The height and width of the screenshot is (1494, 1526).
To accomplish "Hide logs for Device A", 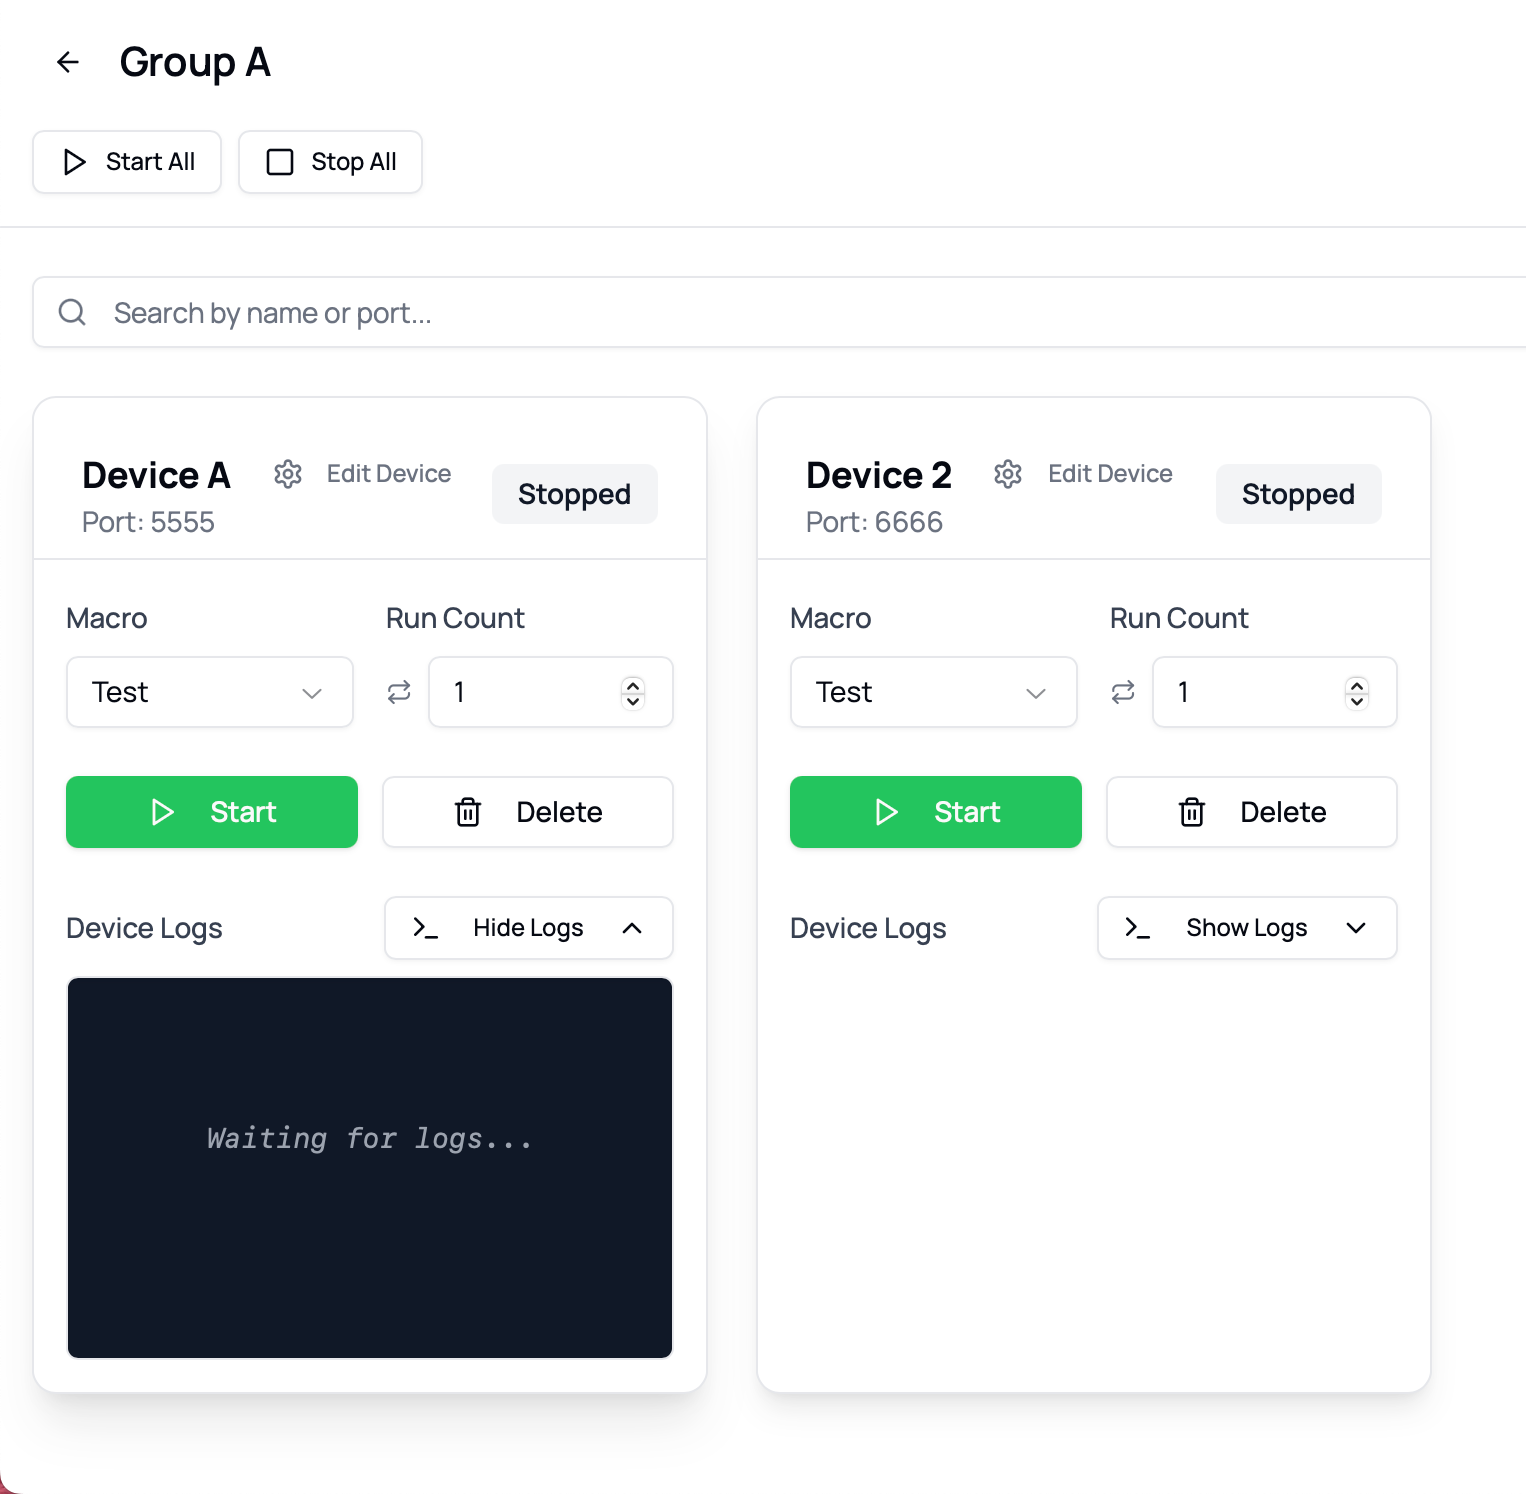I will coord(527,928).
